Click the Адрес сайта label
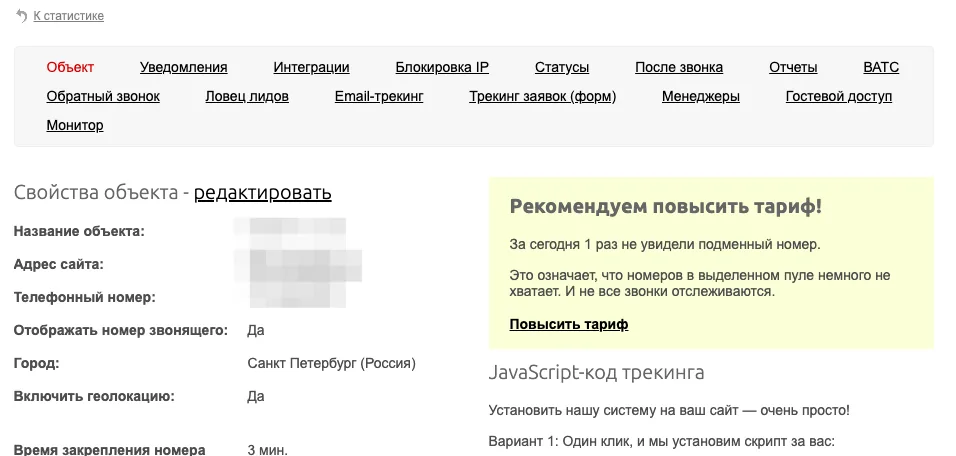 (59, 265)
